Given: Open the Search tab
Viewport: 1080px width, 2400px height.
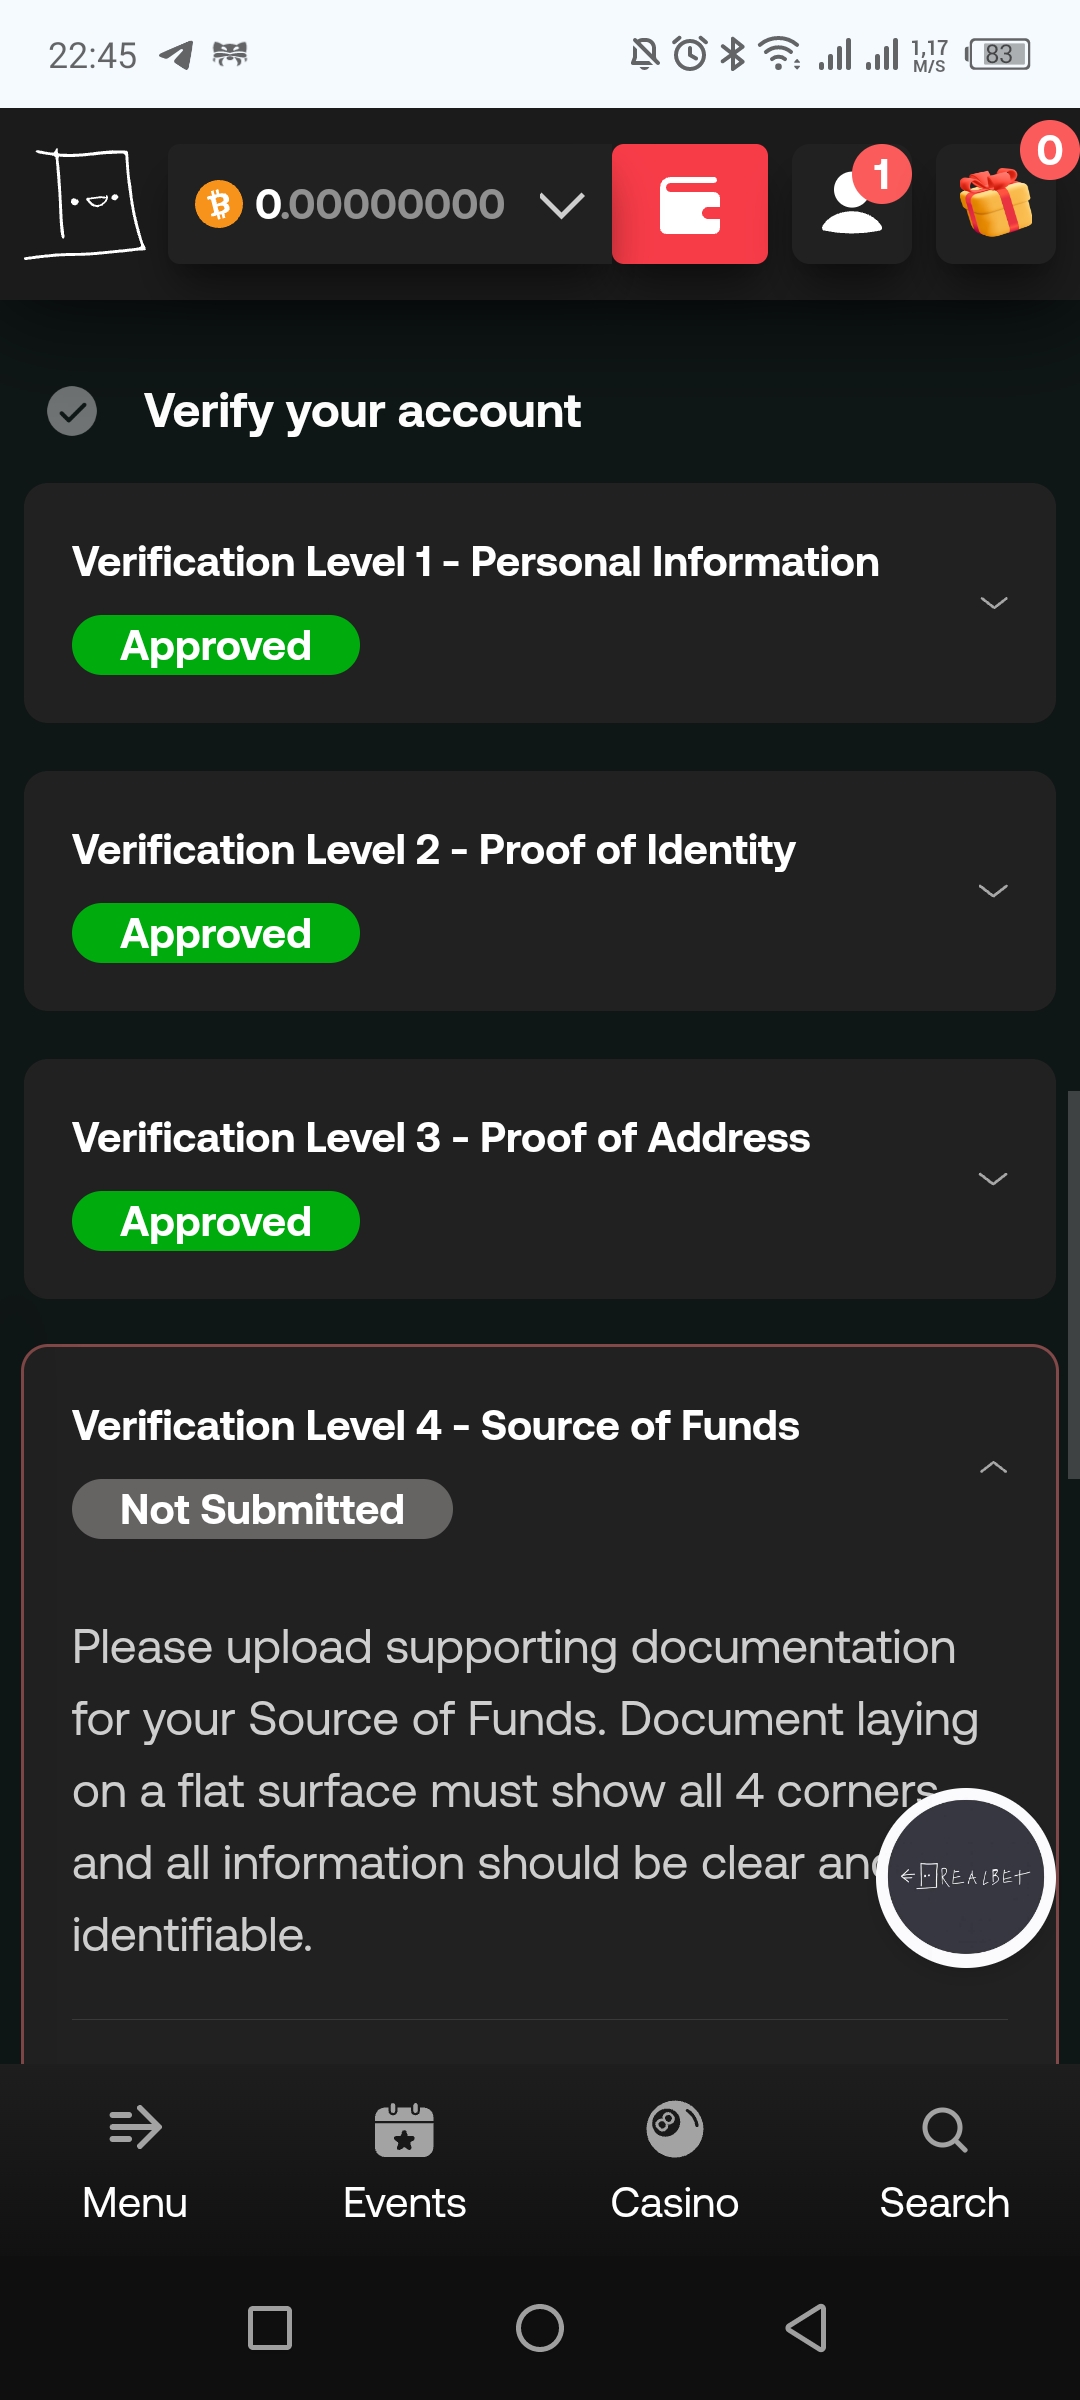Looking at the screenshot, I should tap(944, 2162).
